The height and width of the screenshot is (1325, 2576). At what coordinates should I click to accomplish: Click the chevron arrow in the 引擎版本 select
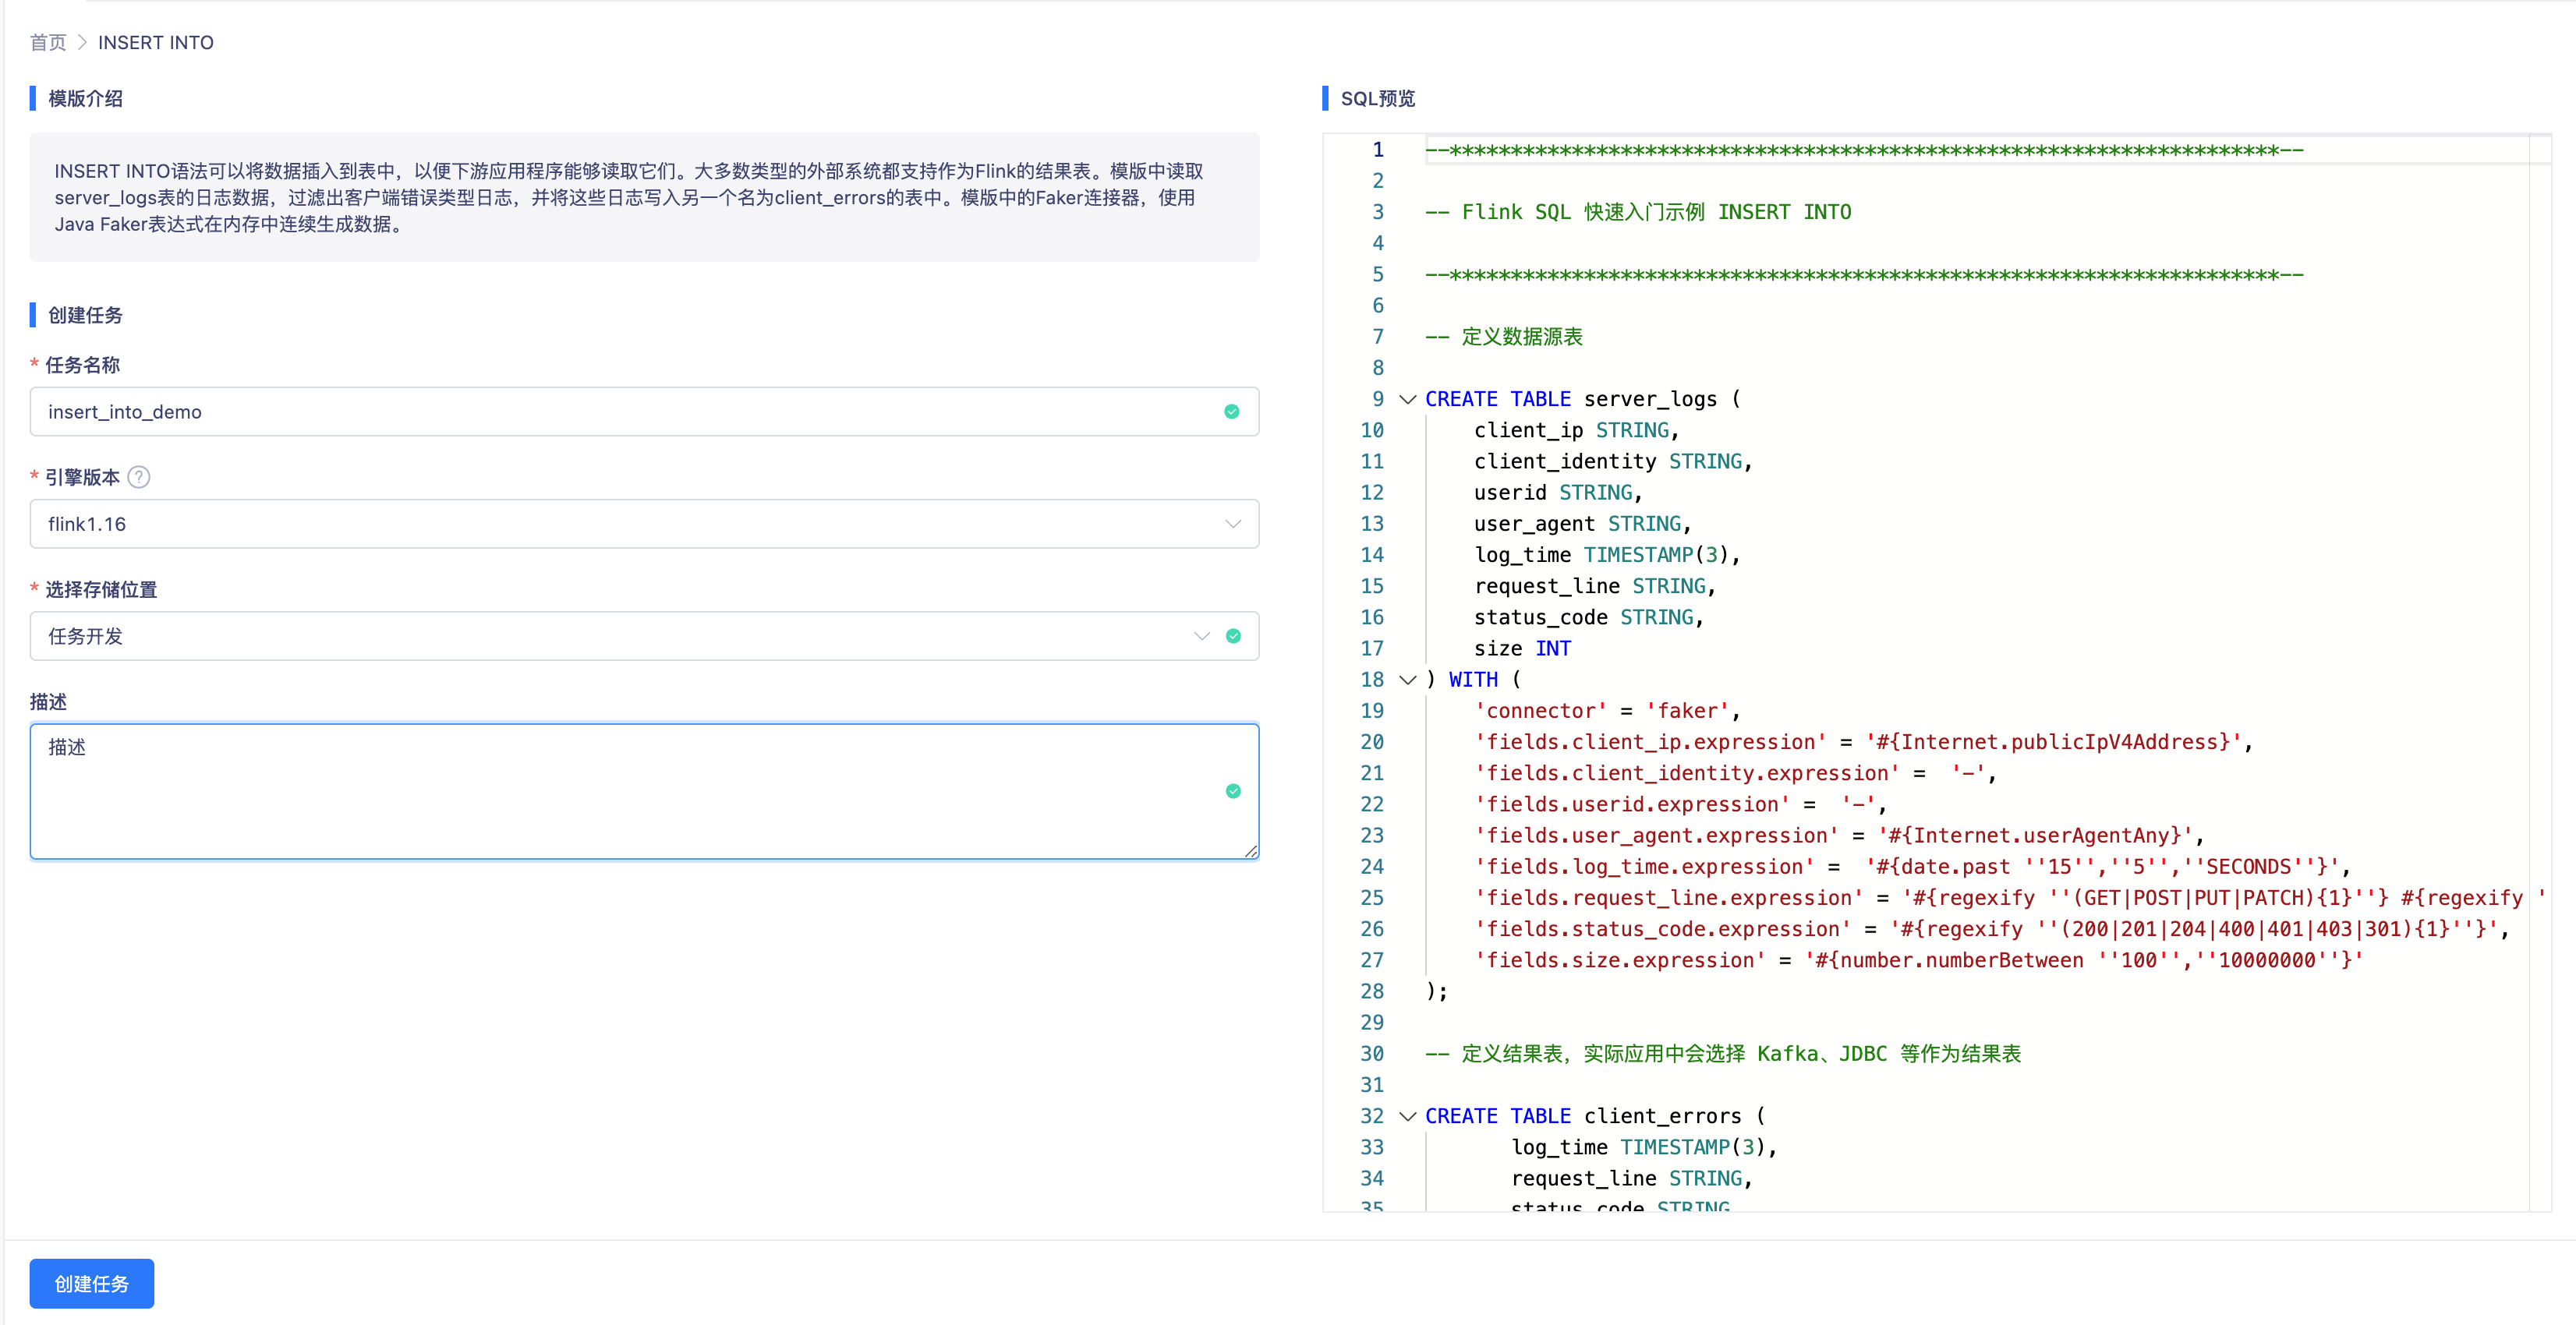pos(1233,524)
